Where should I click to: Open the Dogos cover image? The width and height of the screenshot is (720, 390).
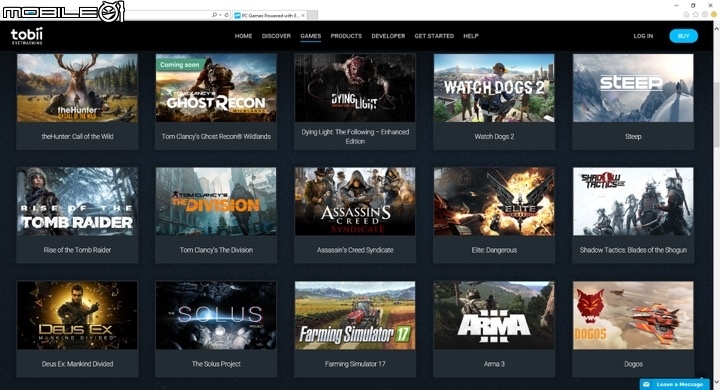pyautogui.click(x=633, y=315)
